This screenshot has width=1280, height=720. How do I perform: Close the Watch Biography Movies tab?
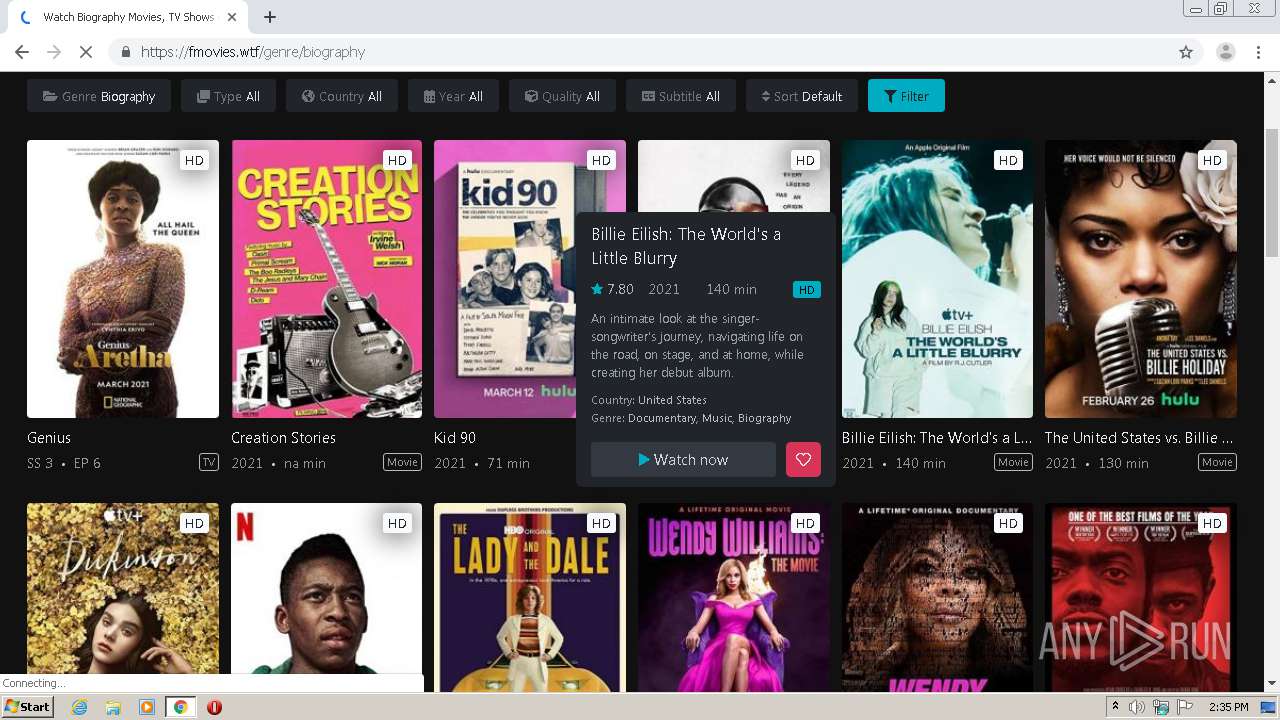(233, 17)
